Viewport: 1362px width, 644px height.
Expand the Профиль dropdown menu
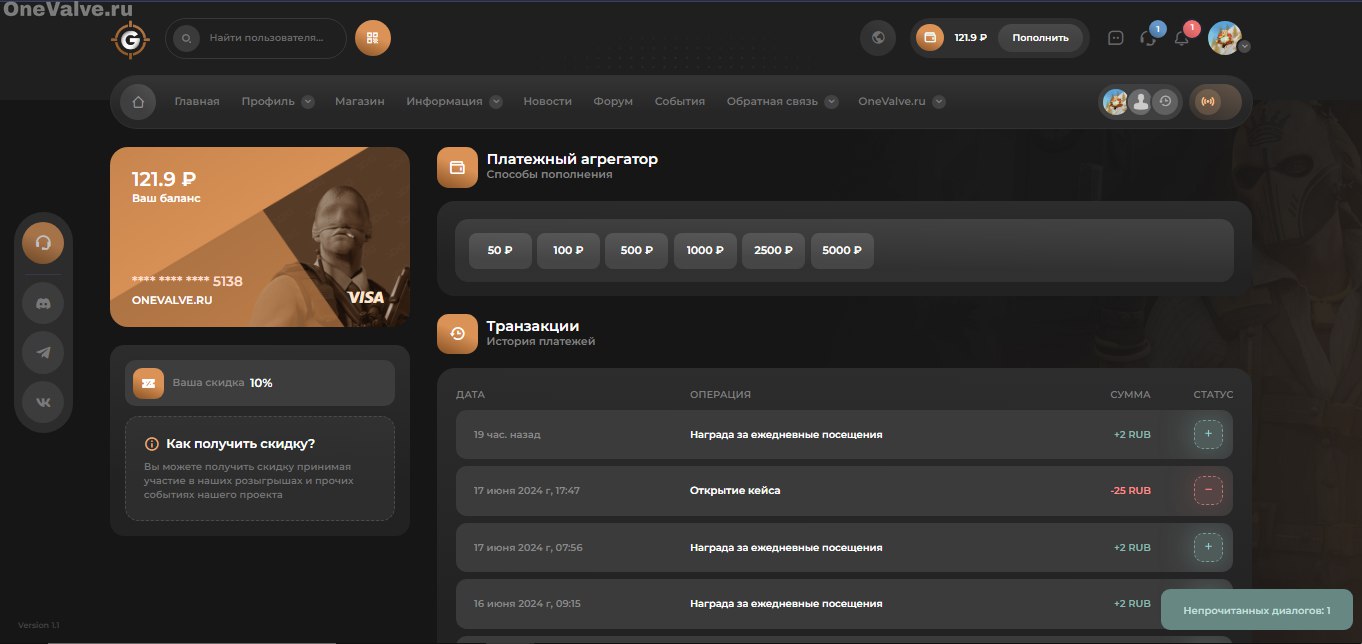point(308,102)
